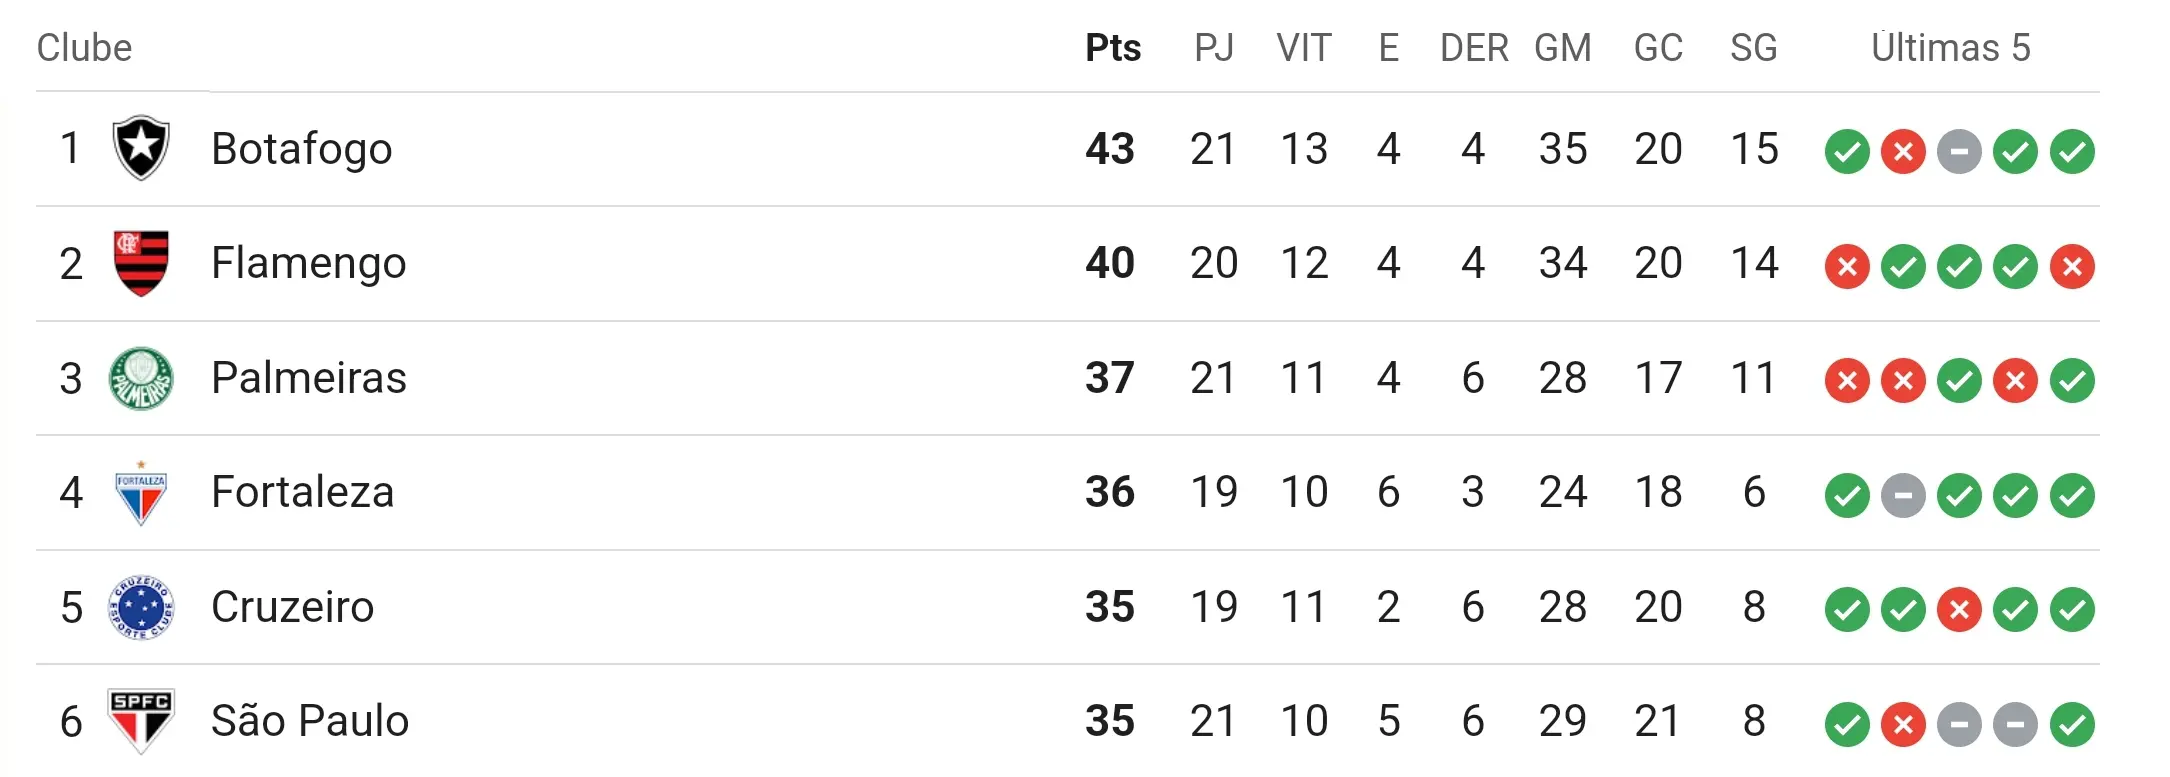
Task: Open the Flamengo team name link
Action: tap(309, 263)
